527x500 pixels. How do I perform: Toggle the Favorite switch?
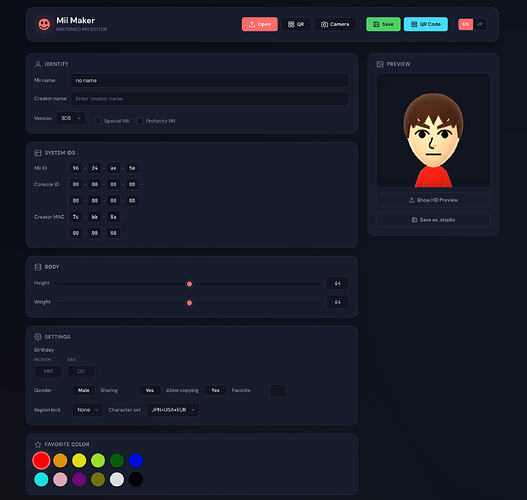[278, 390]
